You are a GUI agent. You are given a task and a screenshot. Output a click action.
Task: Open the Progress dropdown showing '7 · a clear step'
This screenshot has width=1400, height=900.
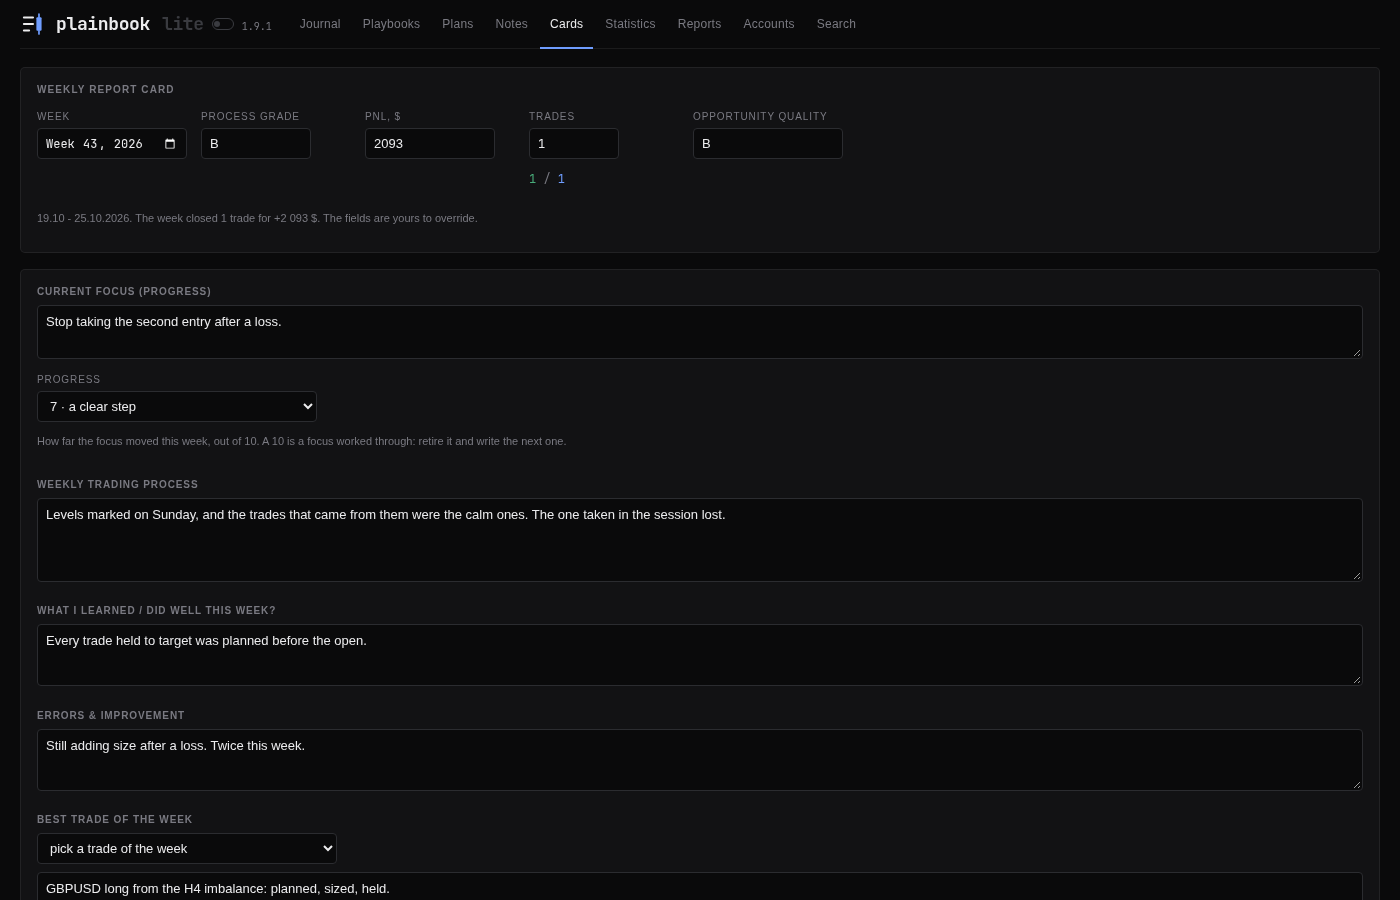click(177, 407)
